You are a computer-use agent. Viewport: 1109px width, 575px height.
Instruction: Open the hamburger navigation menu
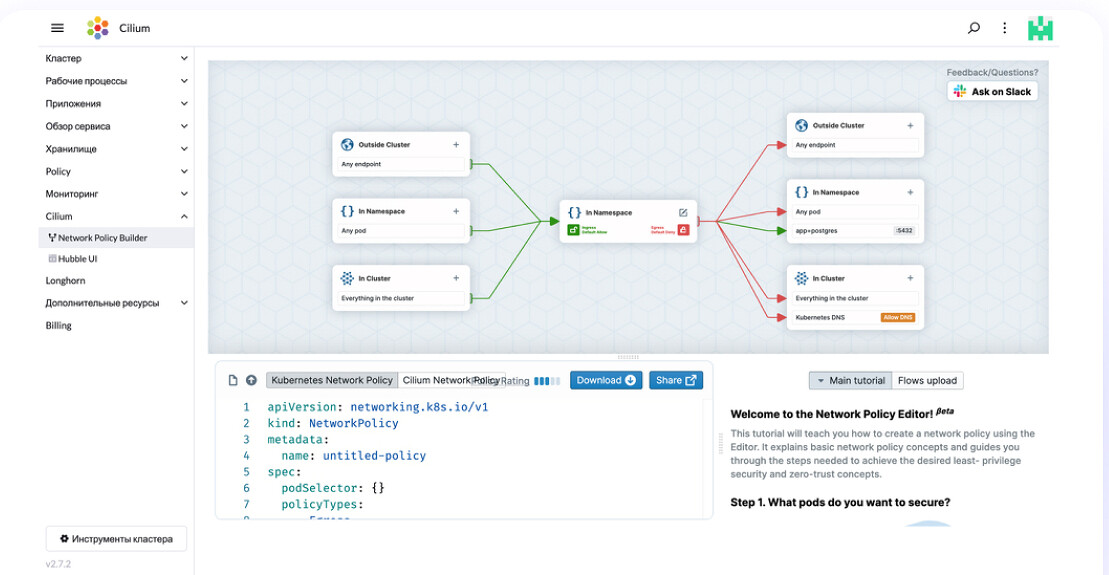[x=57, y=28]
